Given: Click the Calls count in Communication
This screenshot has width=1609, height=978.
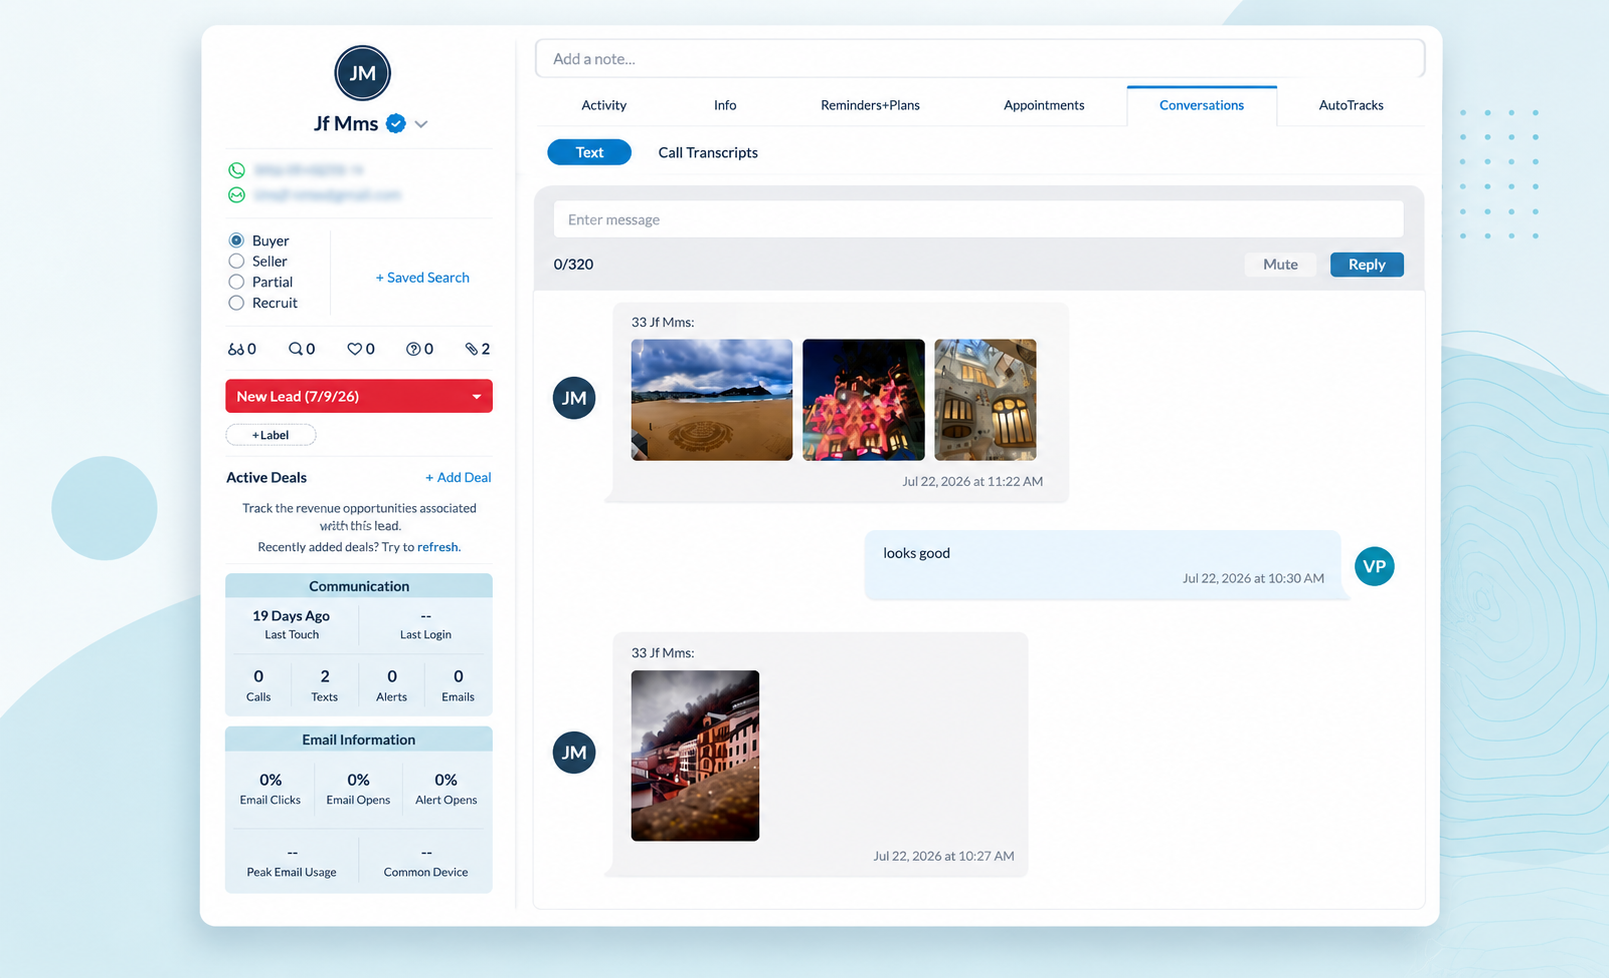Looking at the screenshot, I should point(259,677).
